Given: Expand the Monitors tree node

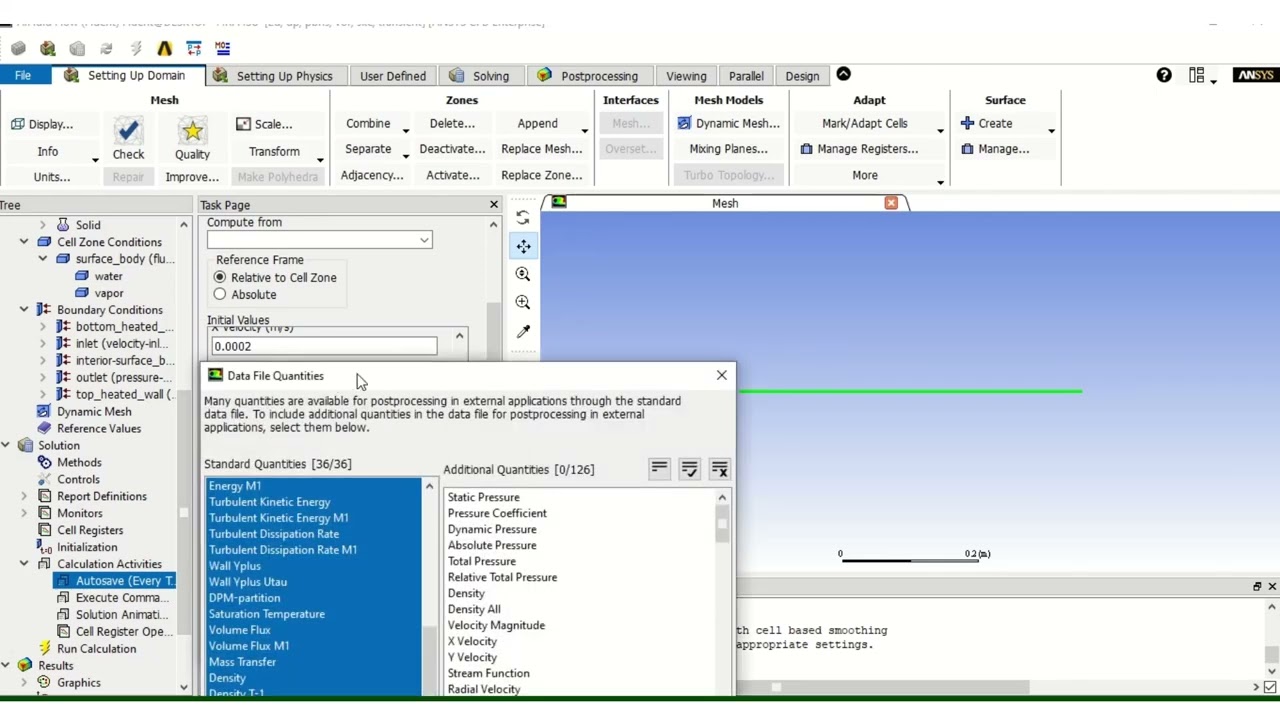Looking at the screenshot, I should click(24, 513).
